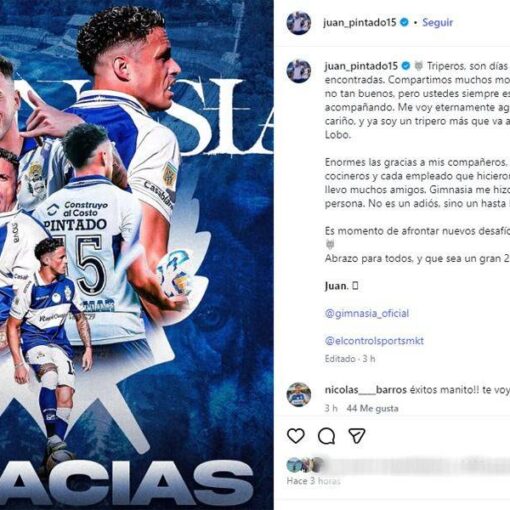Open juan_pintado15 username in the caption
The height and width of the screenshot is (510, 510).
[x=361, y=66]
